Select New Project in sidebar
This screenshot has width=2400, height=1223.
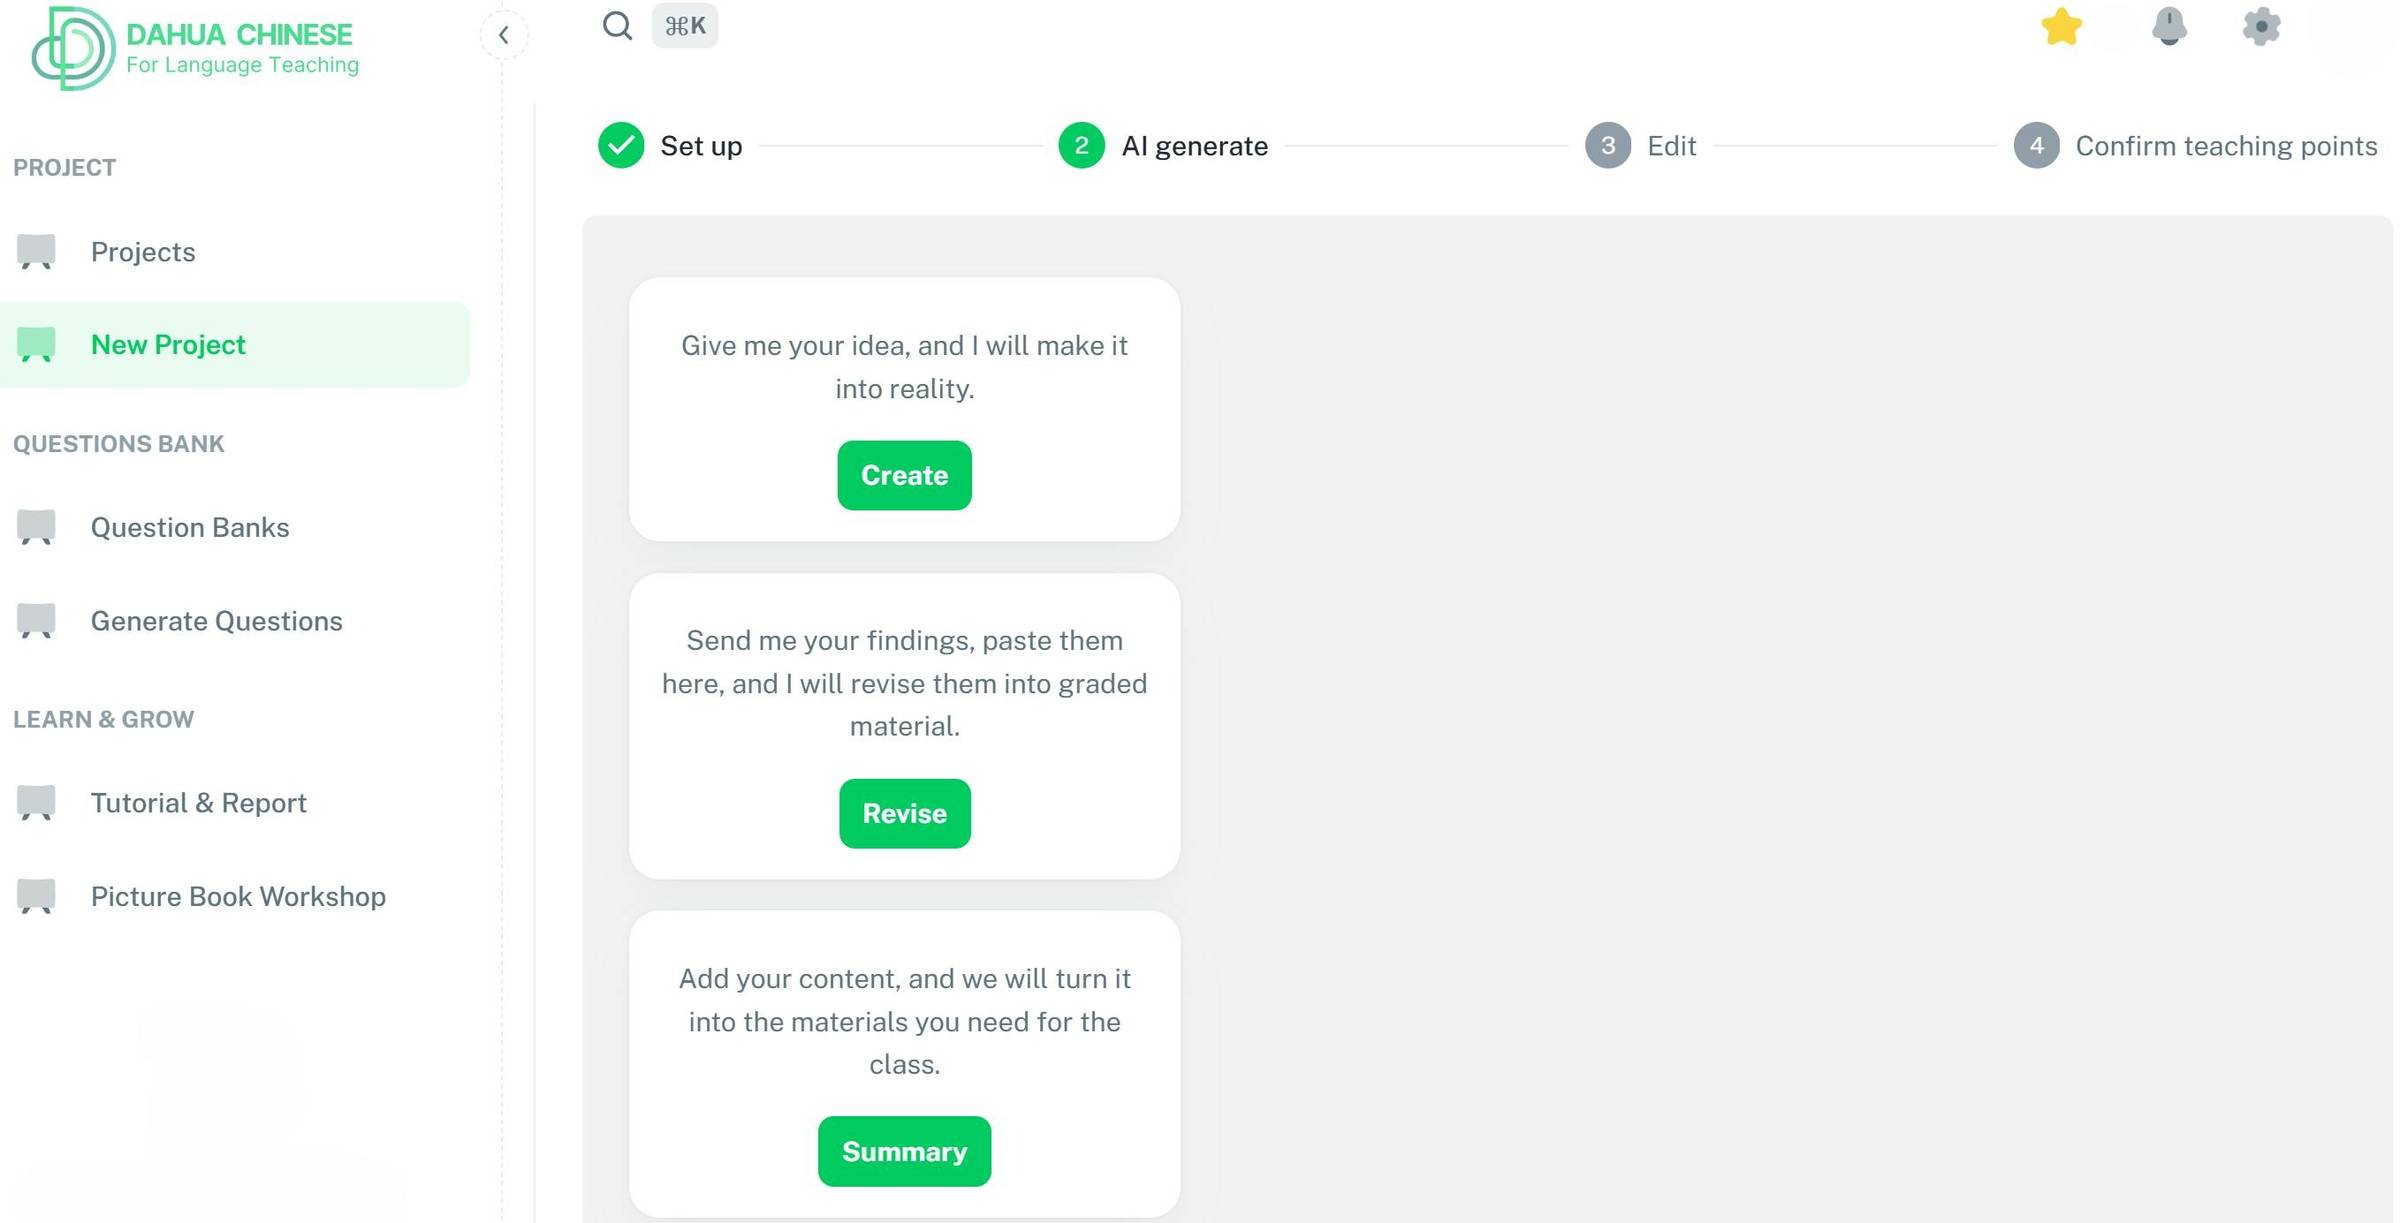tap(235, 345)
